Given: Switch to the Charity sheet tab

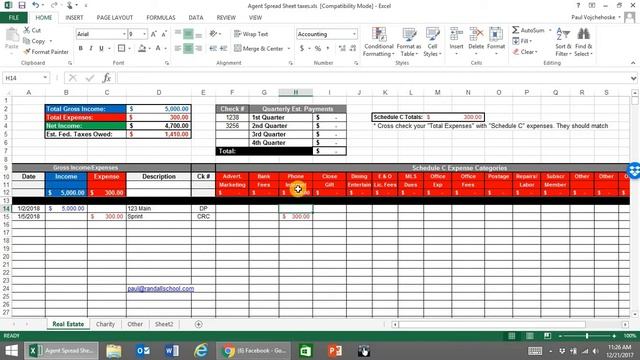Looking at the screenshot, I should (105, 324).
